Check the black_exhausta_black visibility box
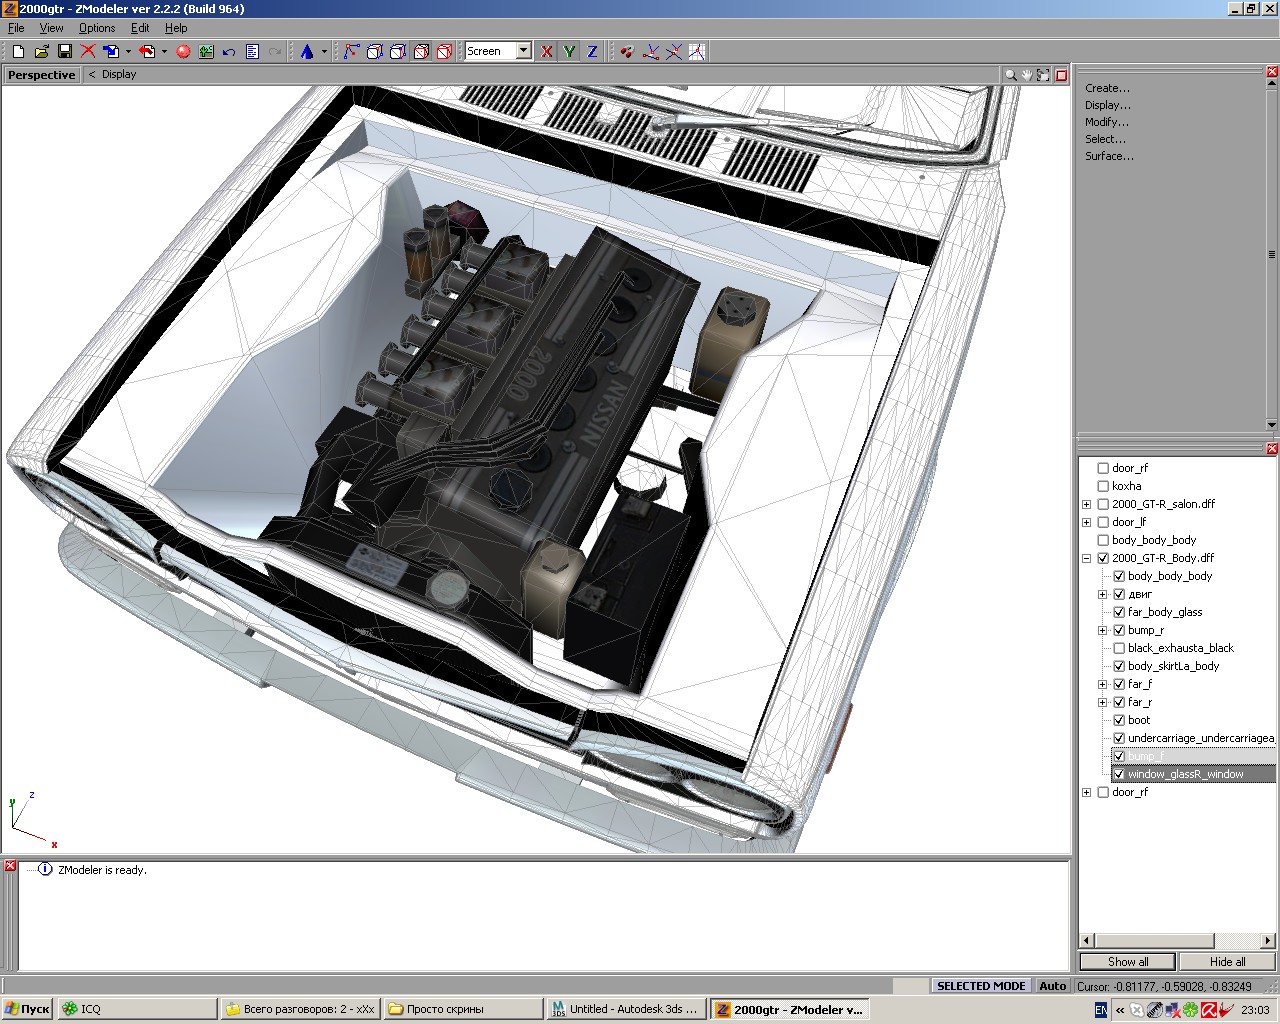The image size is (1280, 1024). [1119, 648]
